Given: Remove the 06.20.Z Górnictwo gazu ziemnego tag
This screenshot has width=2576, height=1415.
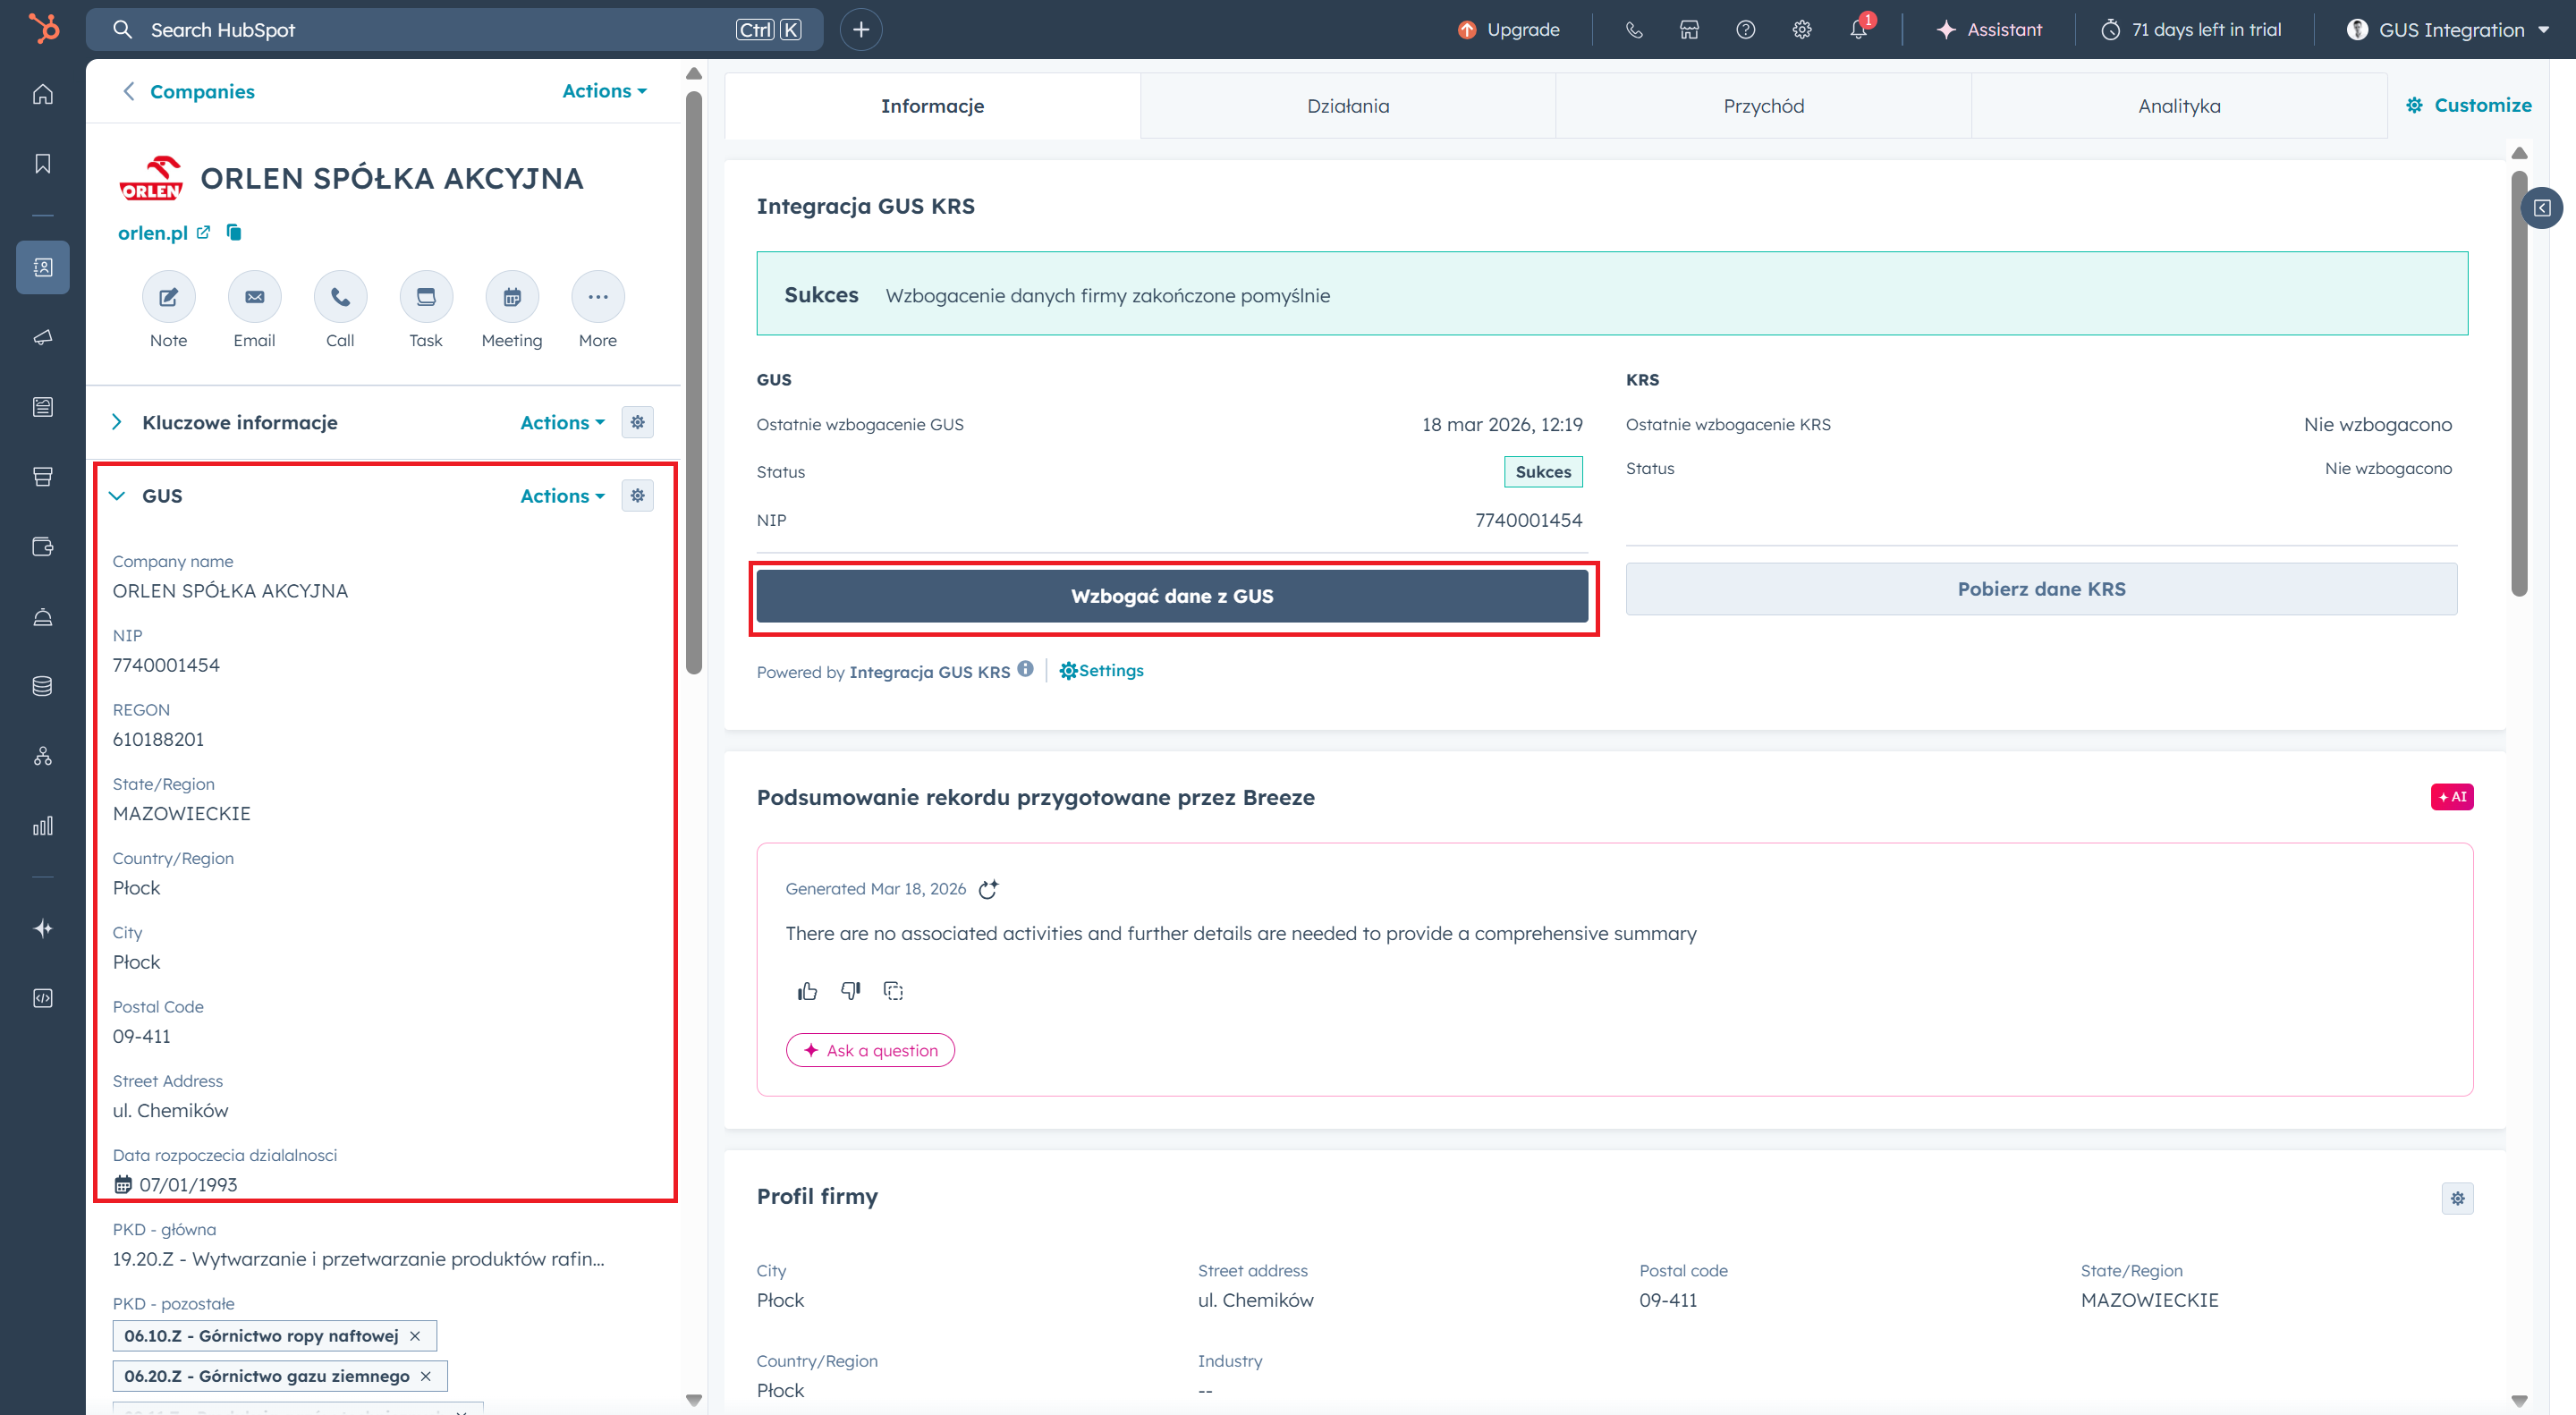Looking at the screenshot, I should (x=426, y=1377).
